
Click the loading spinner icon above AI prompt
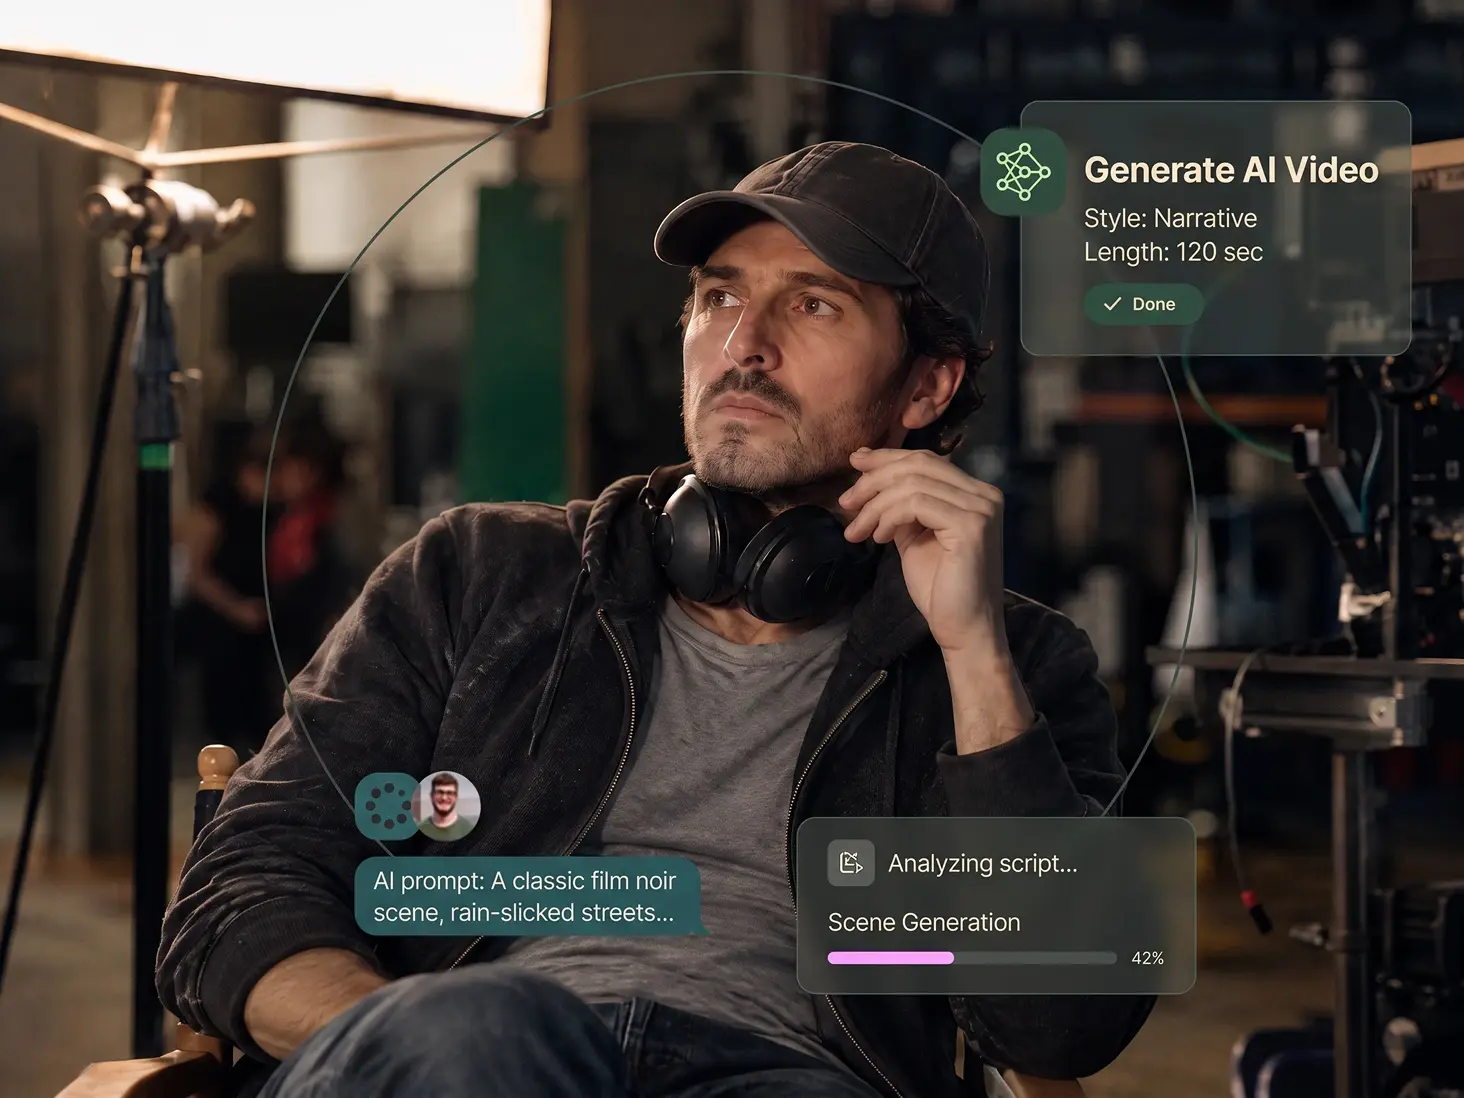point(388,806)
